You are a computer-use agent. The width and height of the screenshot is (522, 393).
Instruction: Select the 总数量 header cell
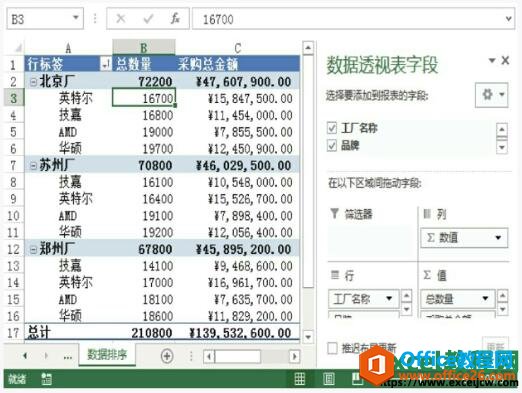144,64
